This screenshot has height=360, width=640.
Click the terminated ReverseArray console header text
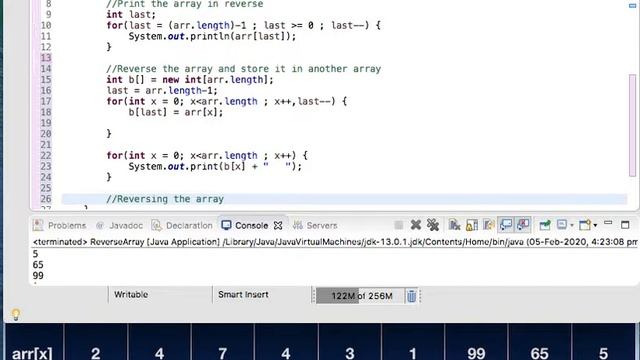click(x=335, y=242)
